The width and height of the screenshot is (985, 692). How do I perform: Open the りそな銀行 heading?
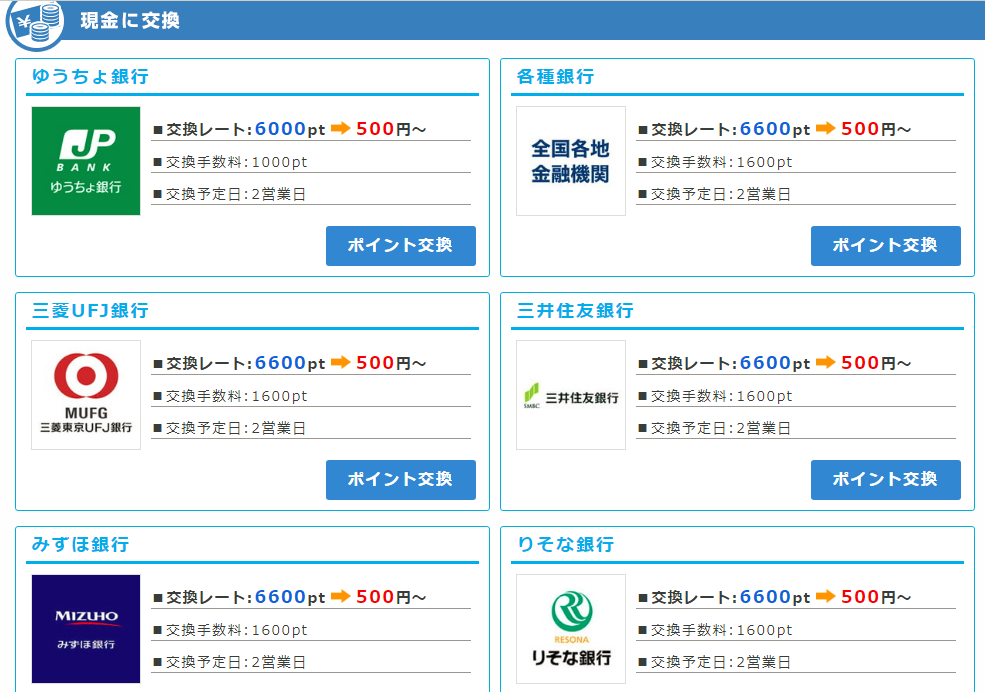pyautogui.click(x=565, y=545)
